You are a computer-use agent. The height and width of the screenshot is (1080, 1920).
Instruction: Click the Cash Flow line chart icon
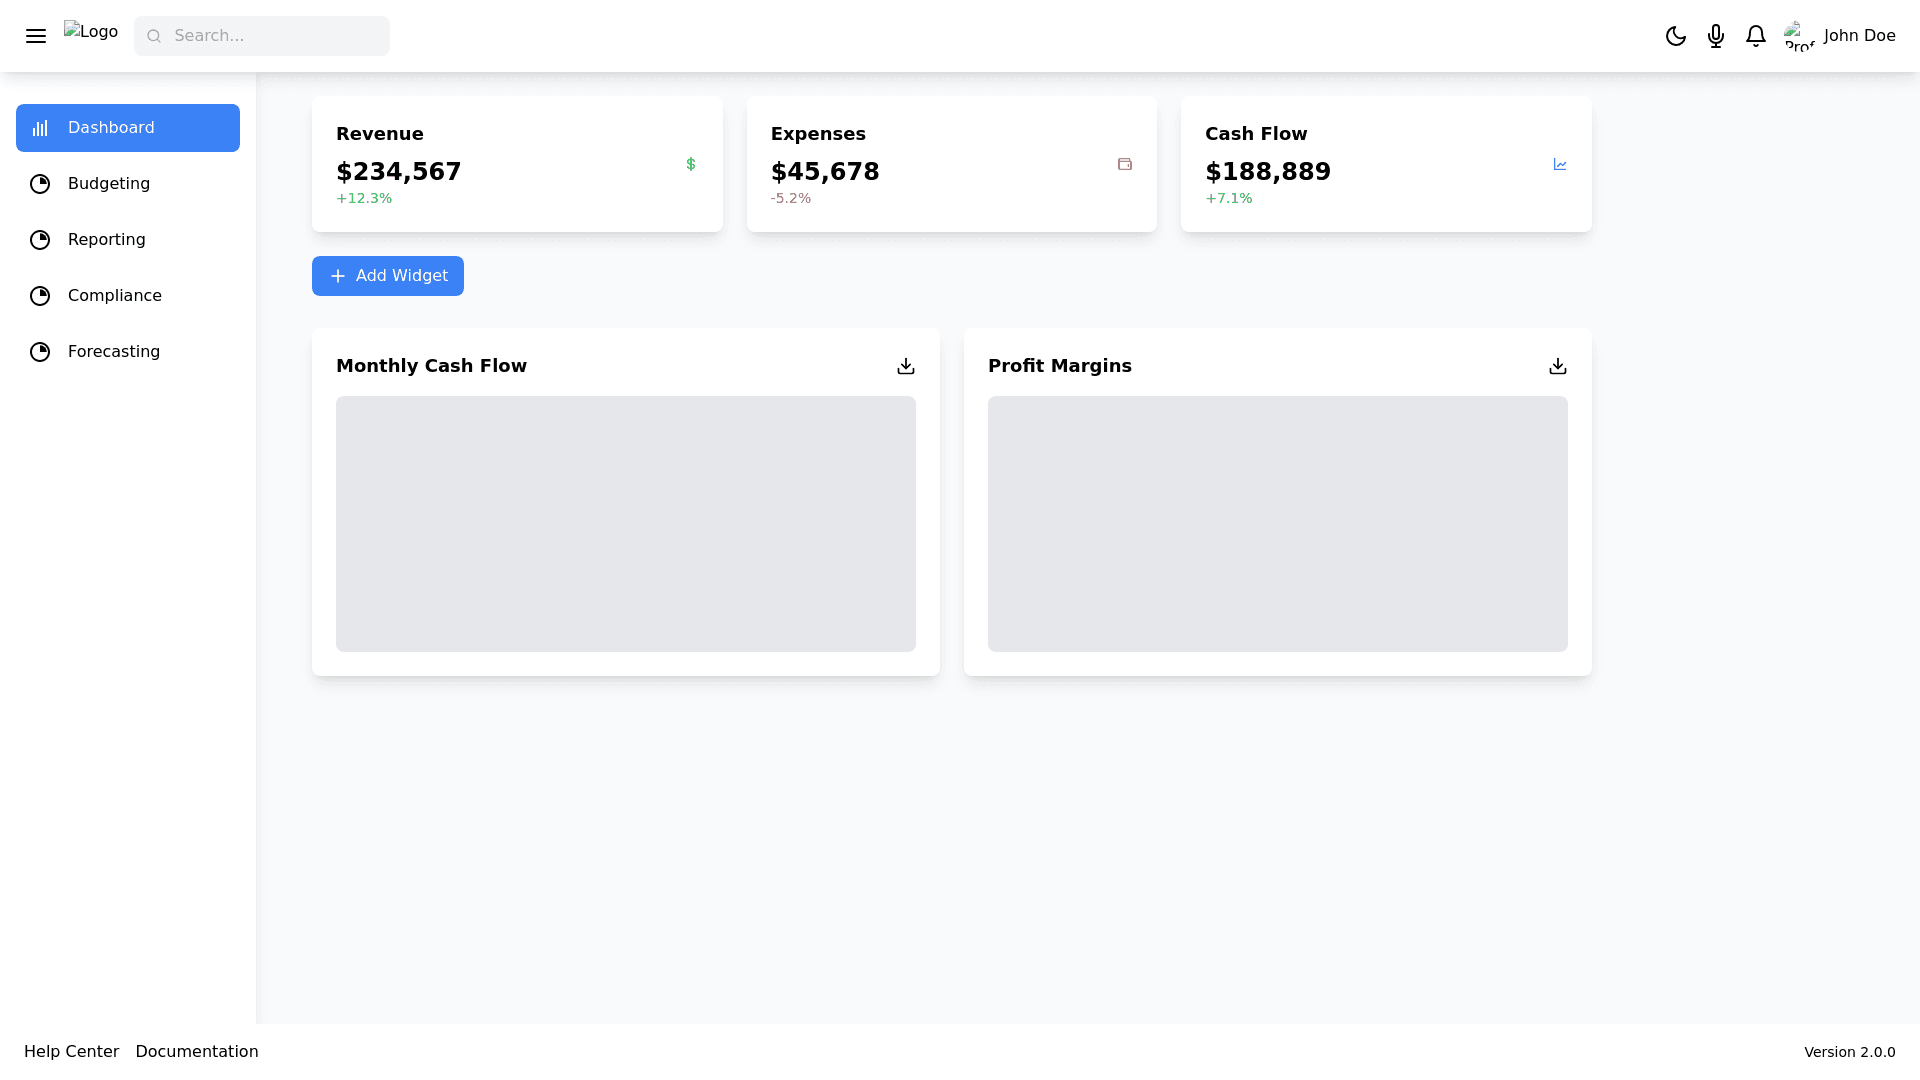pyautogui.click(x=1560, y=164)
